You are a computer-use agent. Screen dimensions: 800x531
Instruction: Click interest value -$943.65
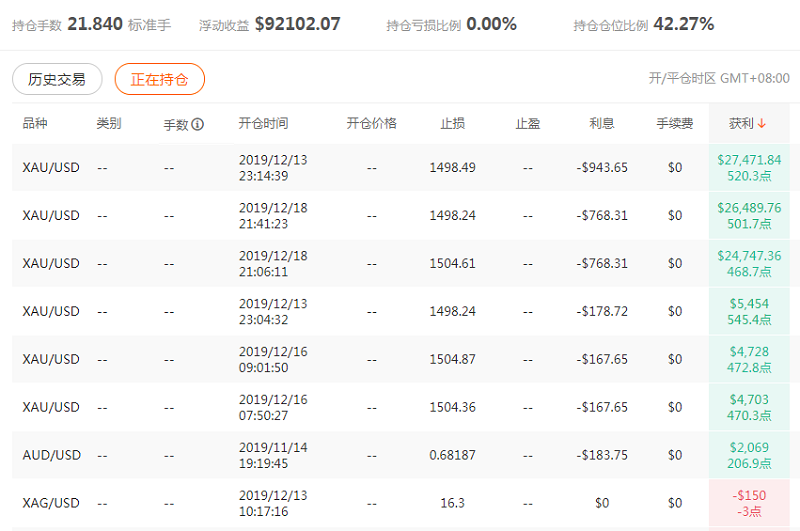click(602, 168)
